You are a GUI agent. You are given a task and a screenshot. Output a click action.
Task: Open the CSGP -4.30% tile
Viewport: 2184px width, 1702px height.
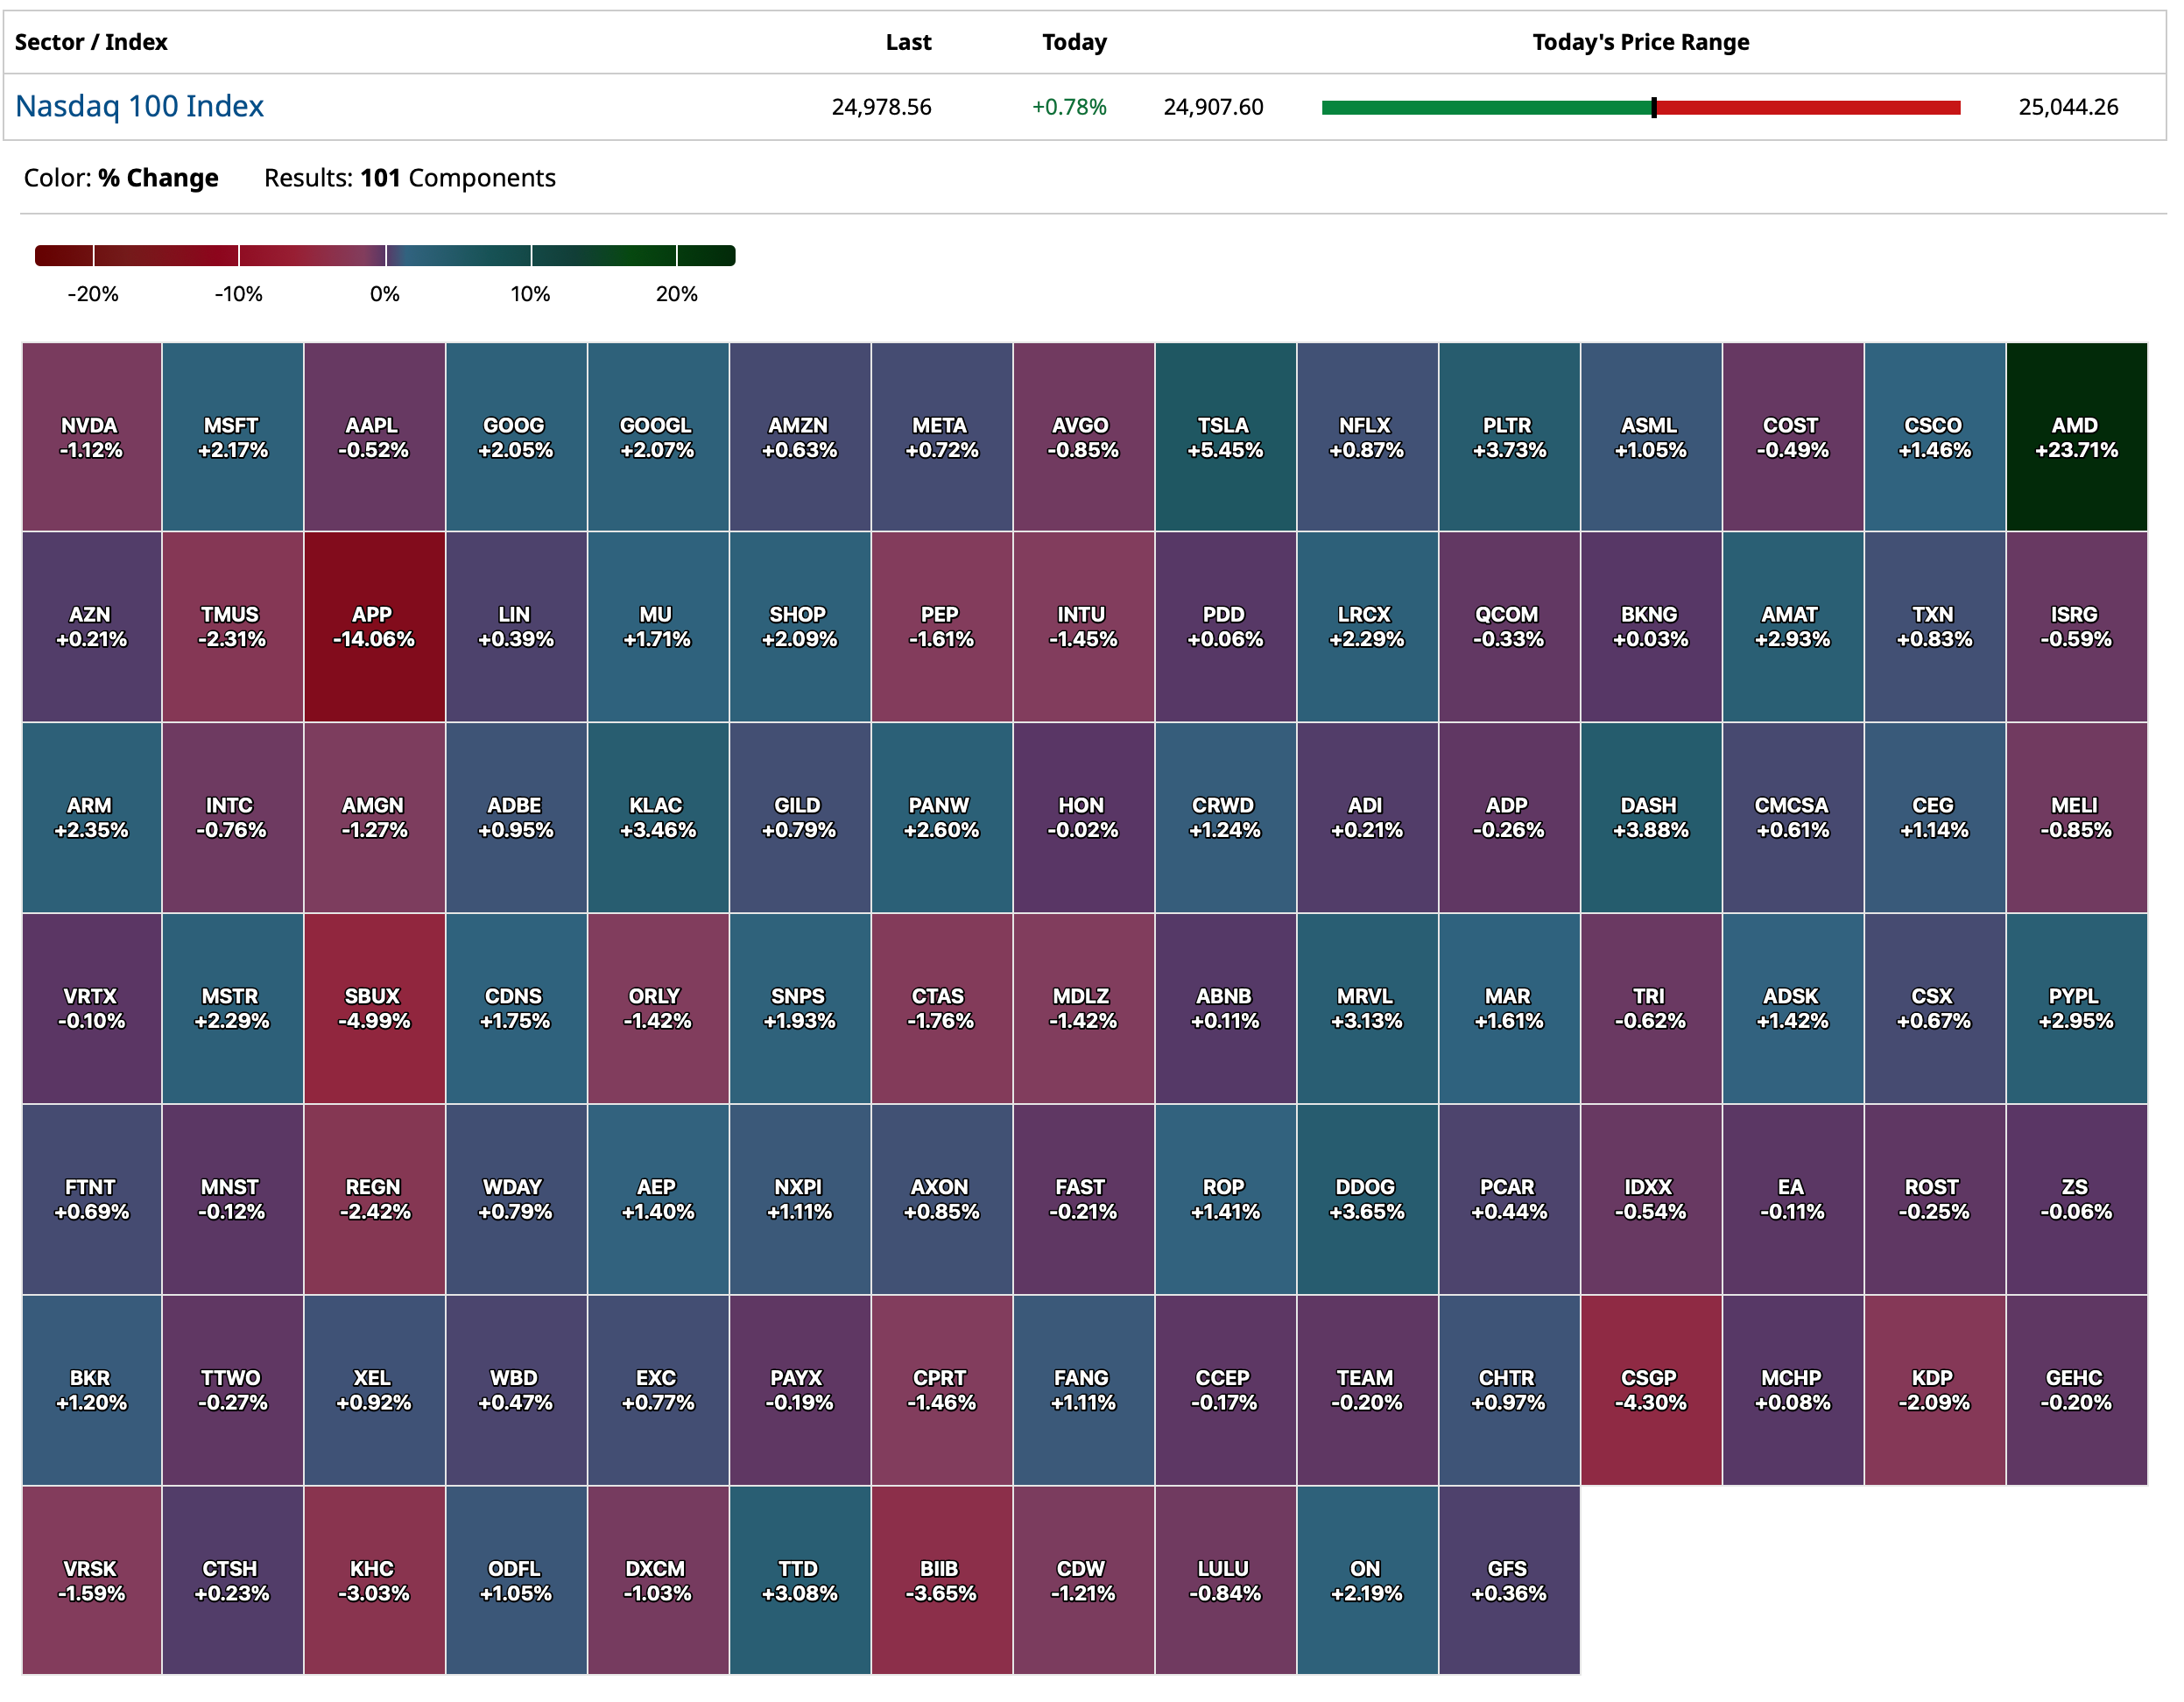point(1650,1390)
